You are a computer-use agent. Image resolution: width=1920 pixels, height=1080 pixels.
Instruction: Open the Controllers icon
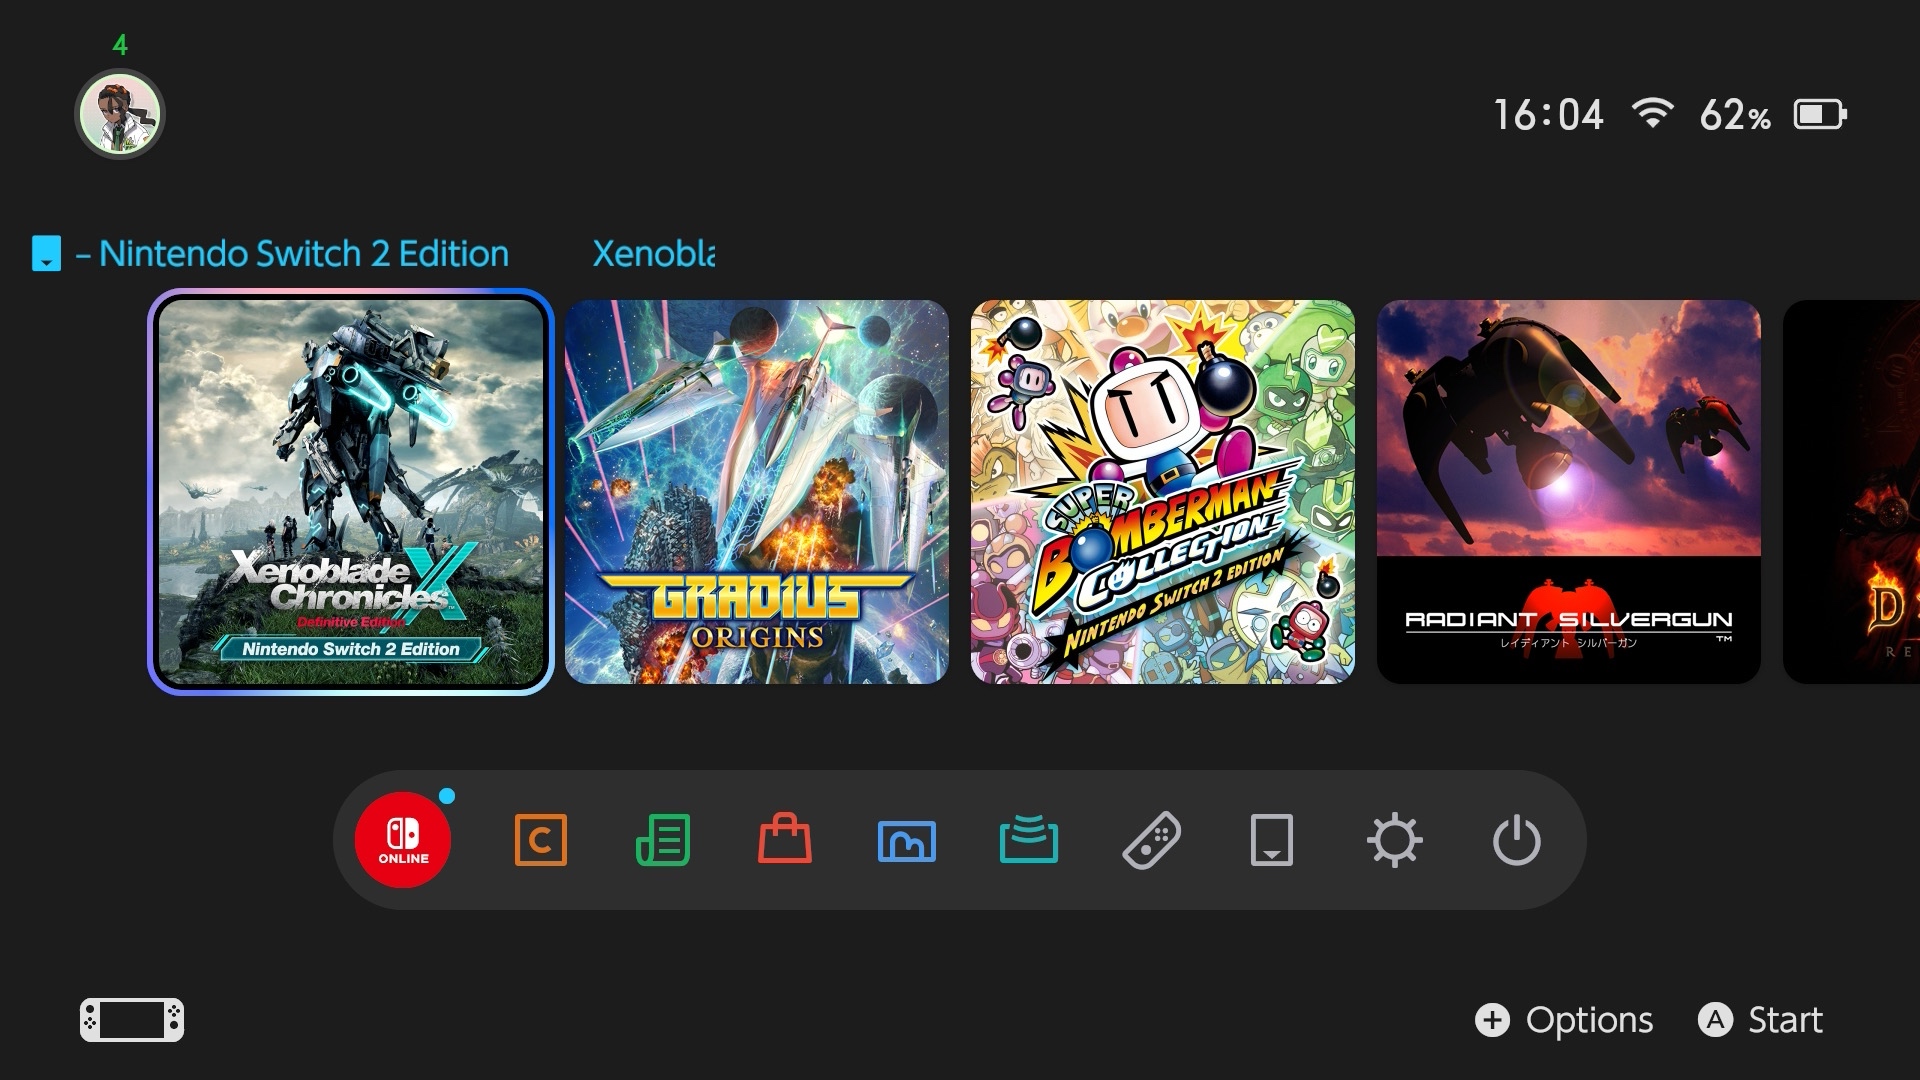click(1151, 840)
